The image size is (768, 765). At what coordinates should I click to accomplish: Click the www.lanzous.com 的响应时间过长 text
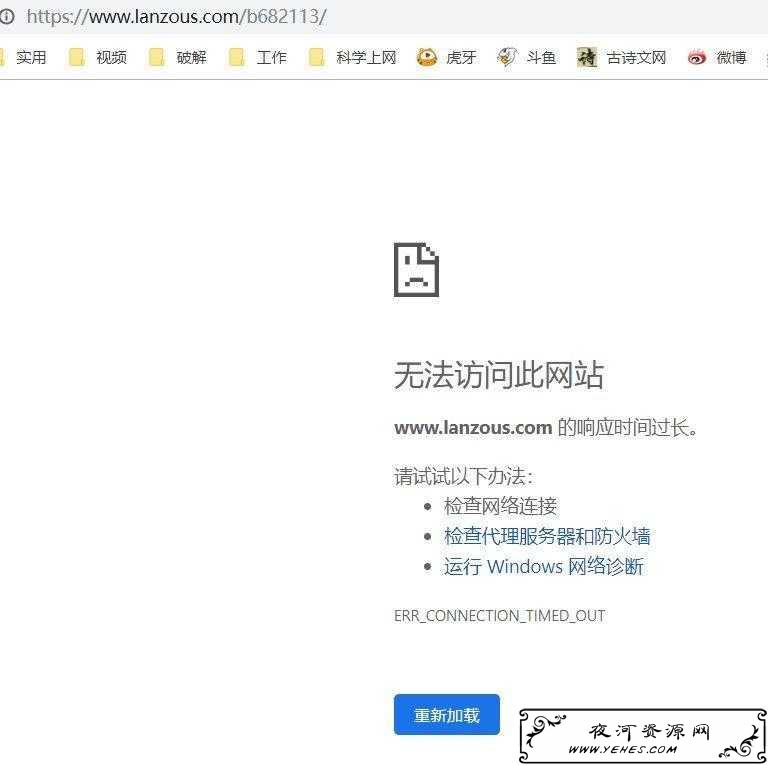click(x=546, y=427)
